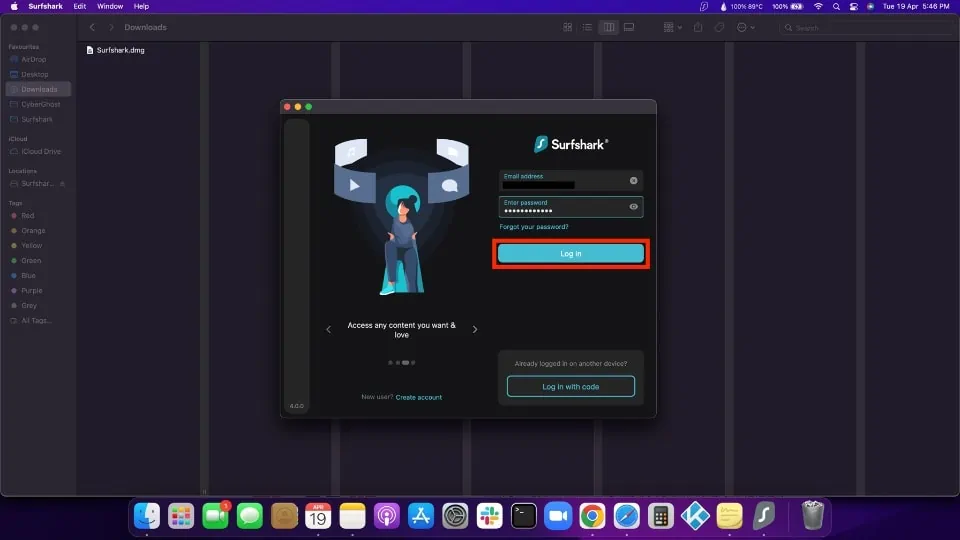Clear the email address field

pos(634,181)
